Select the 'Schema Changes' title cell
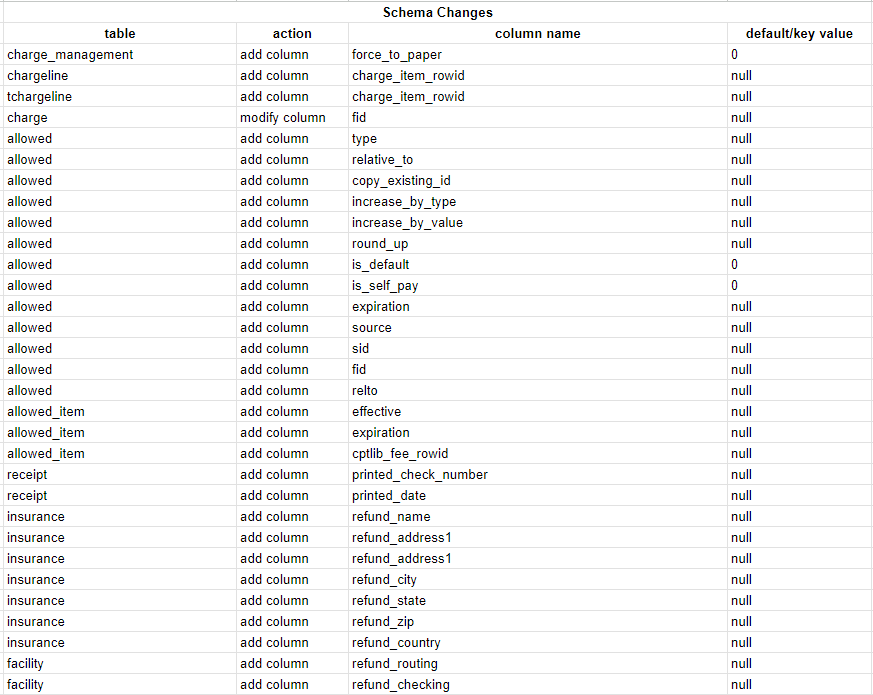Screen dimensions: 873x695 point(438,12)
